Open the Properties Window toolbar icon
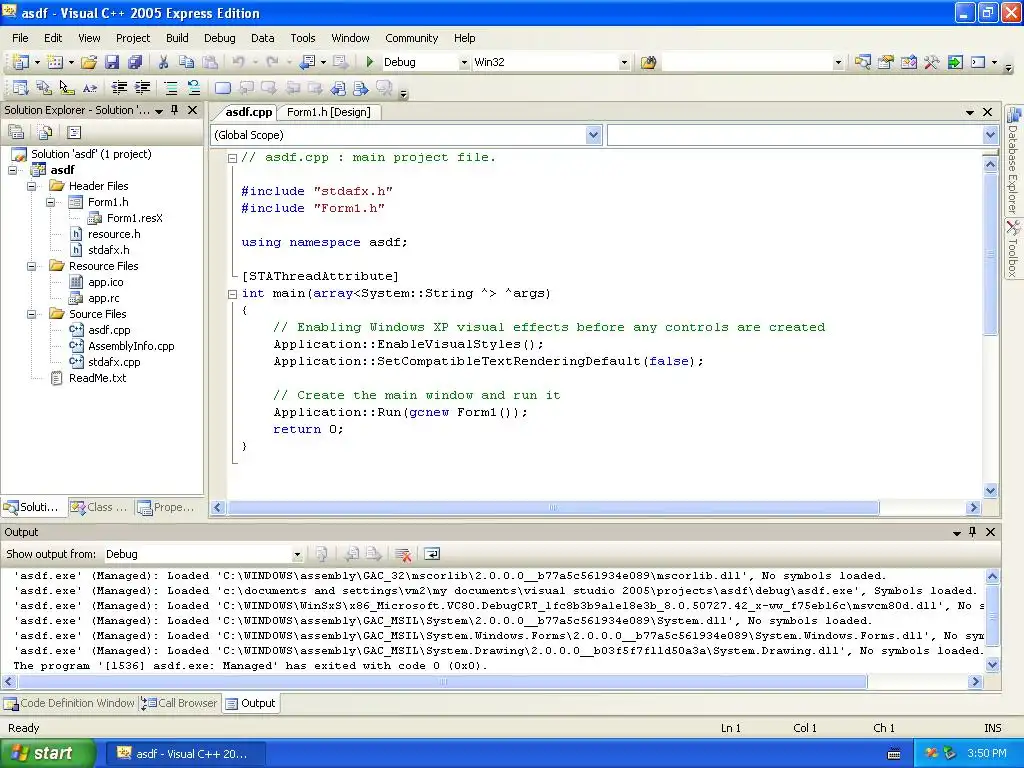This screenshot has height=768, width=1024. click(886, 62)
